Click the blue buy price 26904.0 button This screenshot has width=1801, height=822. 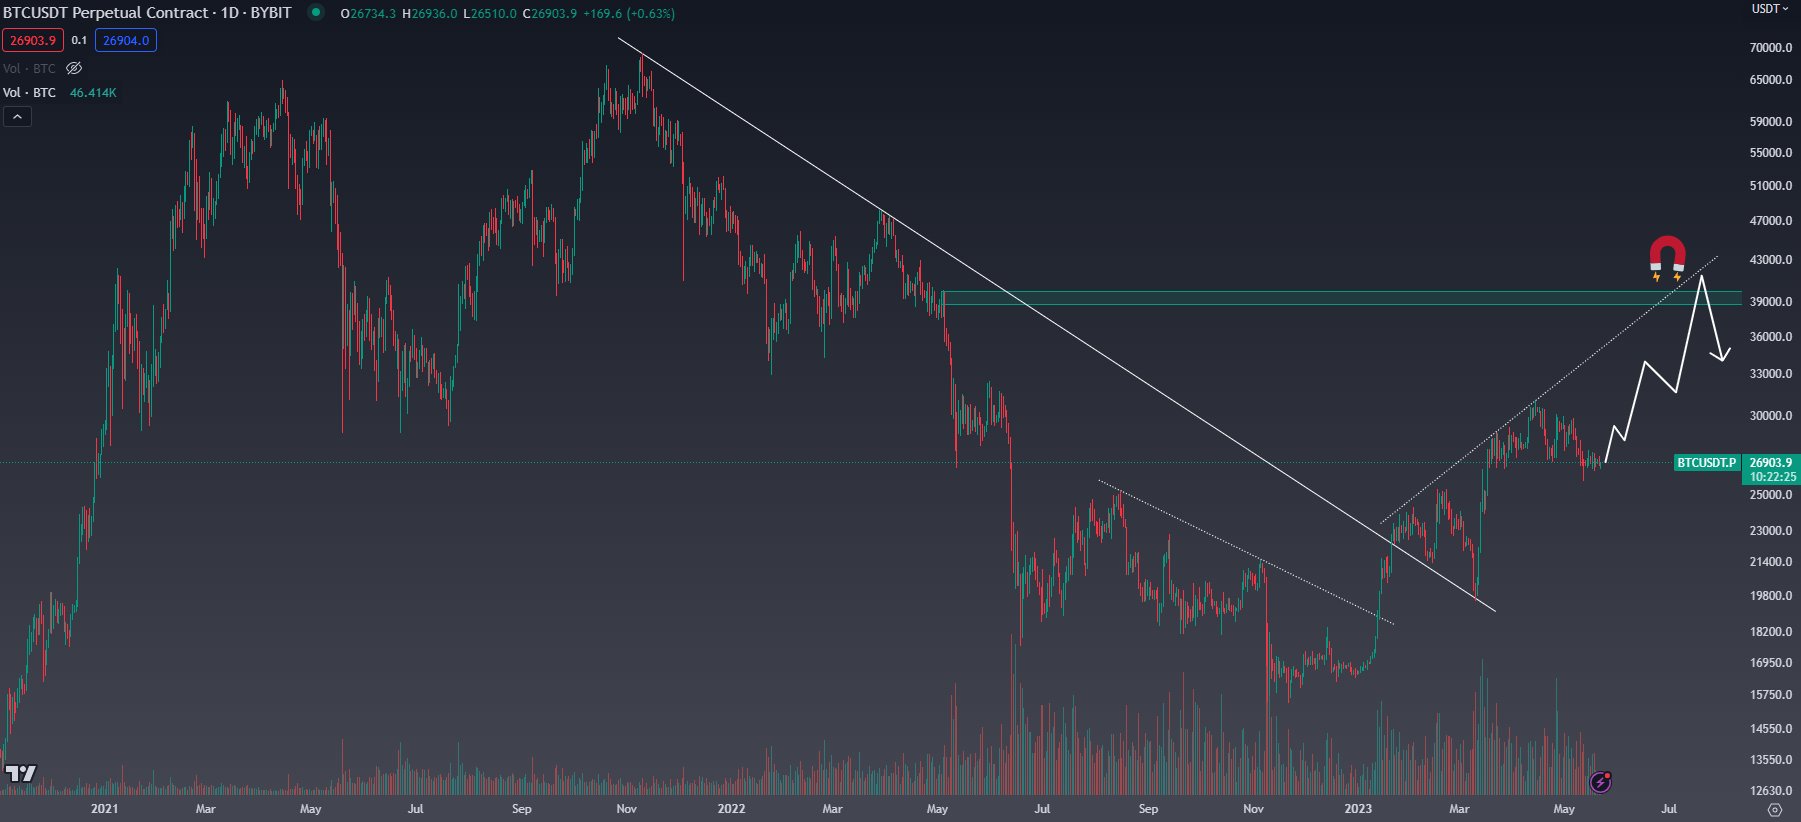point(126,40)
